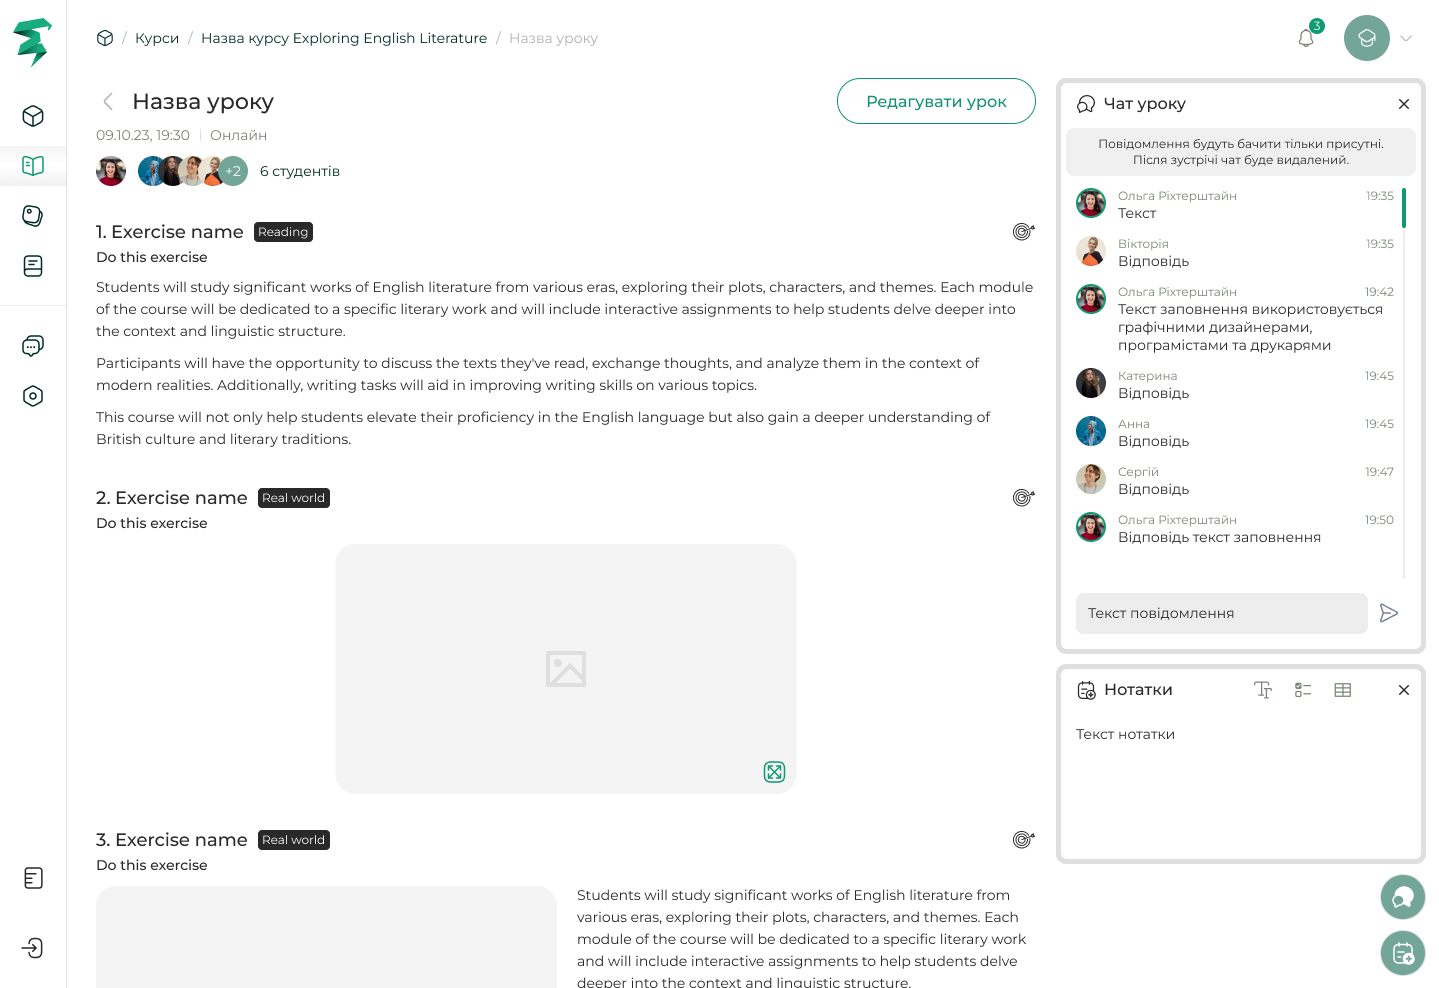Toggle the floating chat bubble button
Viewport: 1439px width, 988px height.
(x=1402, y=897)
